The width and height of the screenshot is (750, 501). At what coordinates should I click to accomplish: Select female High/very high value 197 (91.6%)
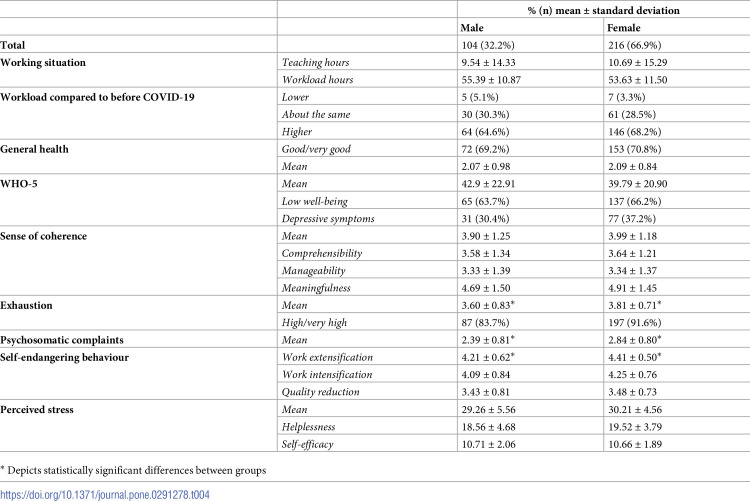click(635, 323)
